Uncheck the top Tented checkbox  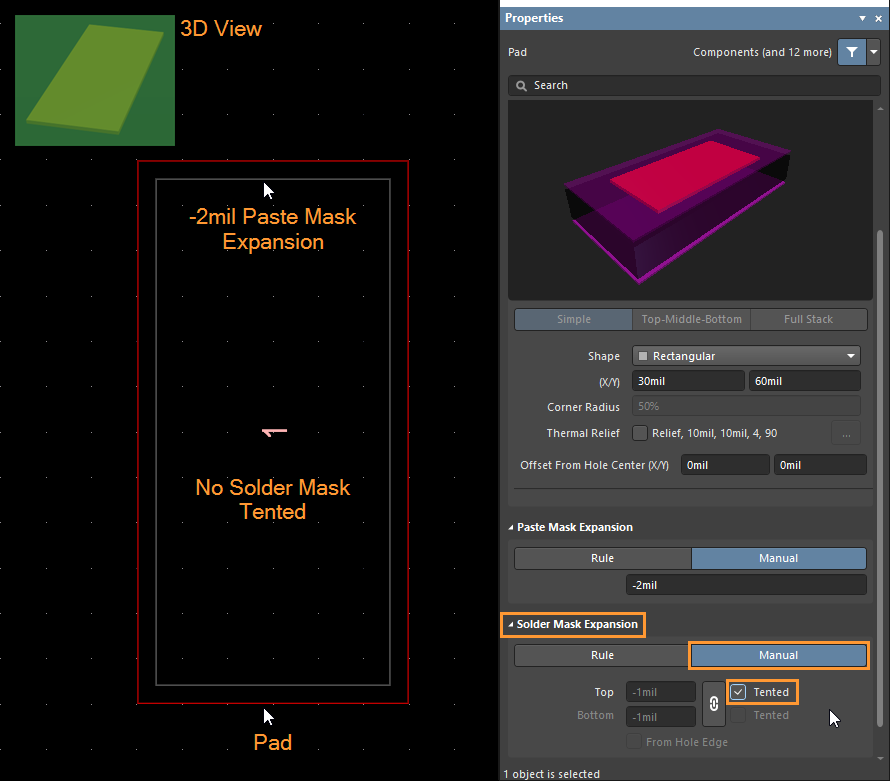(739, 692)
